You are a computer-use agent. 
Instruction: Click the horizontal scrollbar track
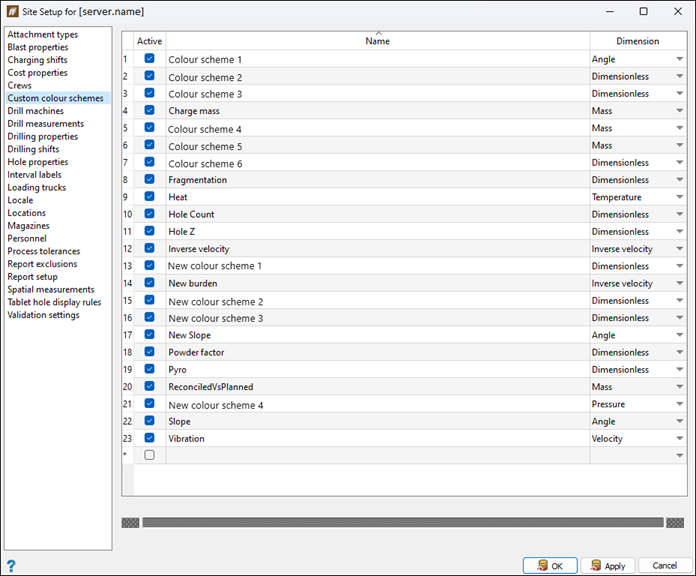pos(402,522)
